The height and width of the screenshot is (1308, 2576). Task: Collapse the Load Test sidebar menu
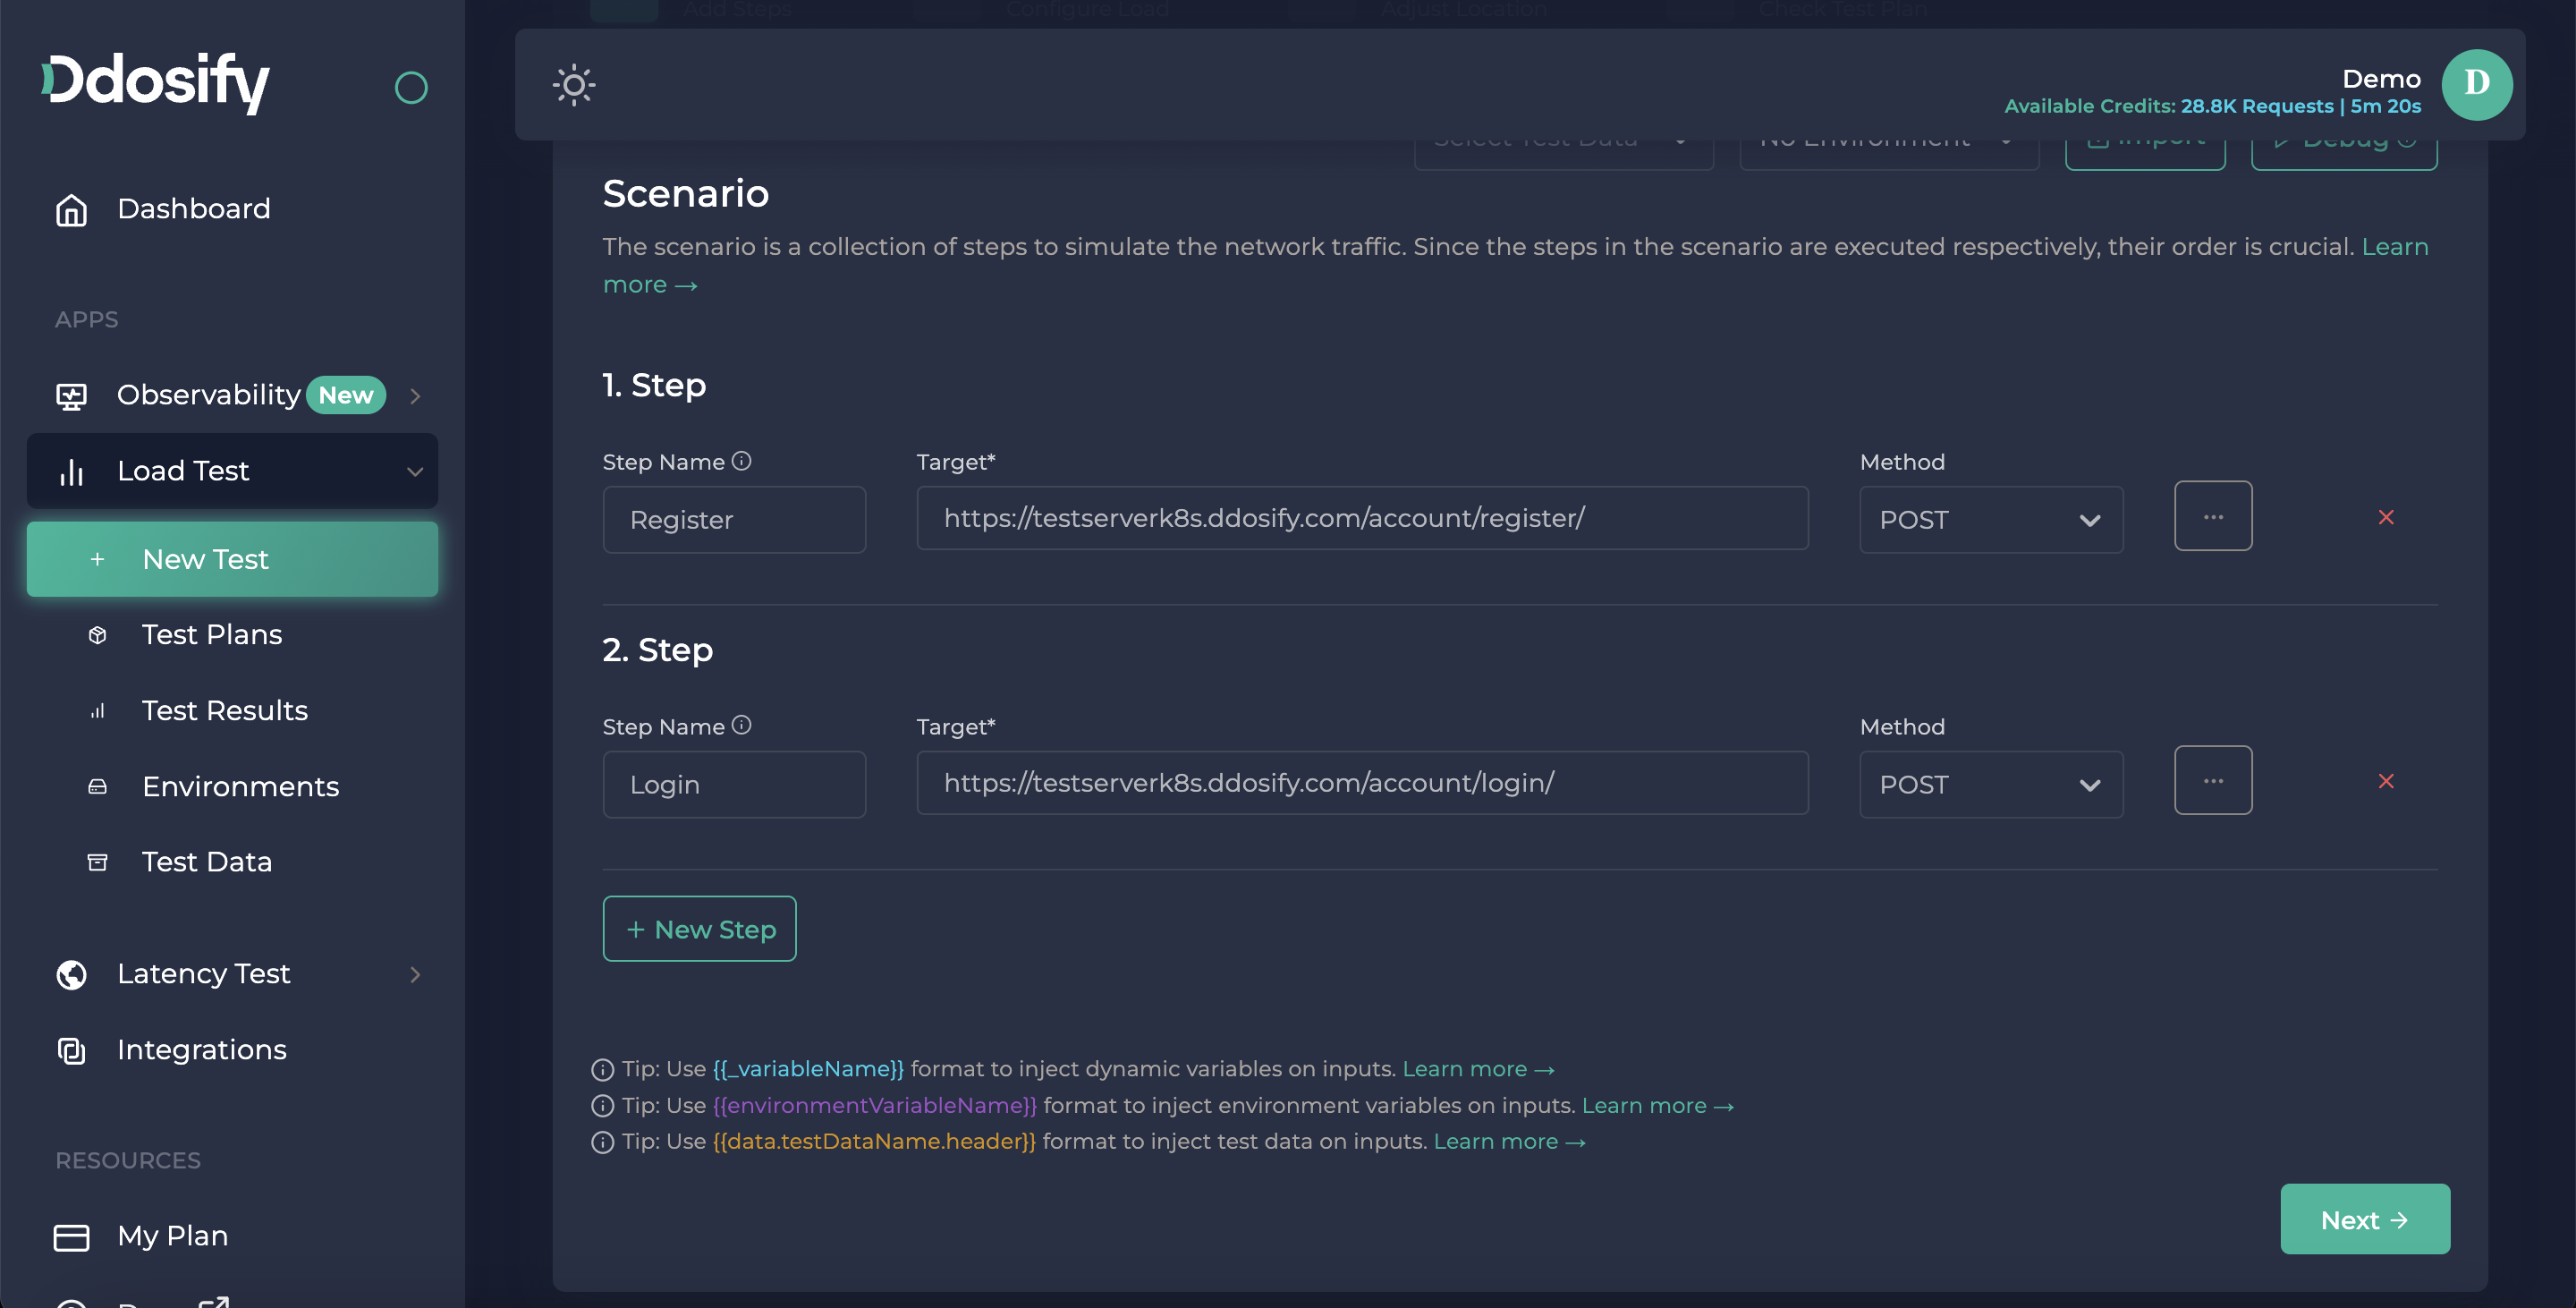pyautogui.click(x=414, y=471)
